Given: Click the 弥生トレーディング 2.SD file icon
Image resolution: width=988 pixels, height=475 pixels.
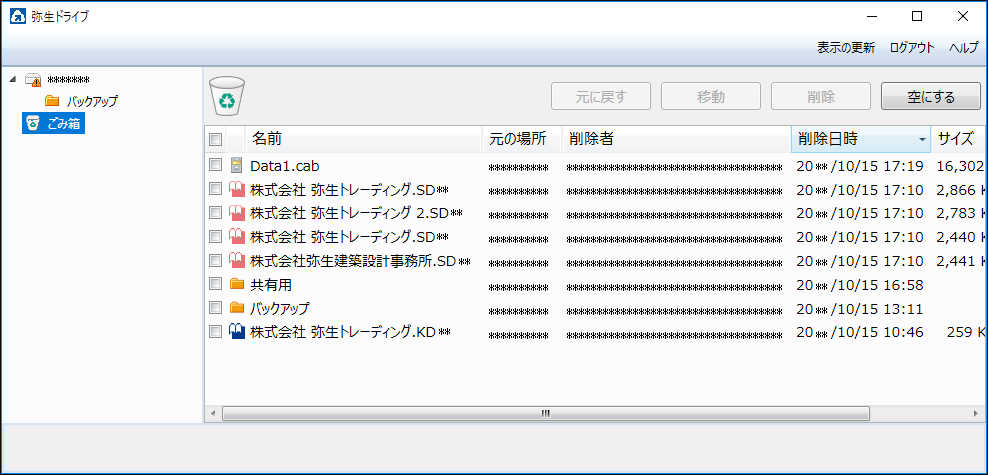Looking at the screenshot, I should point(237,213).
